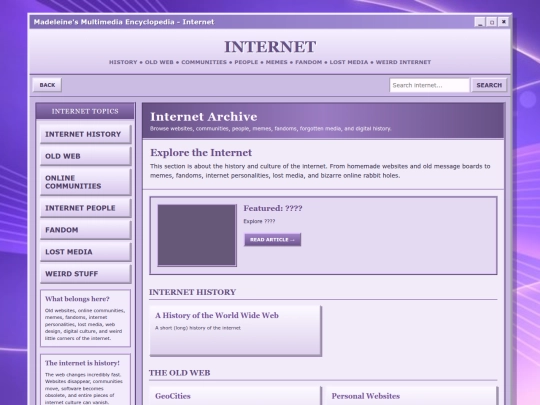Close the encyclopedia window

pyautogui.click(x=503, y=22)
